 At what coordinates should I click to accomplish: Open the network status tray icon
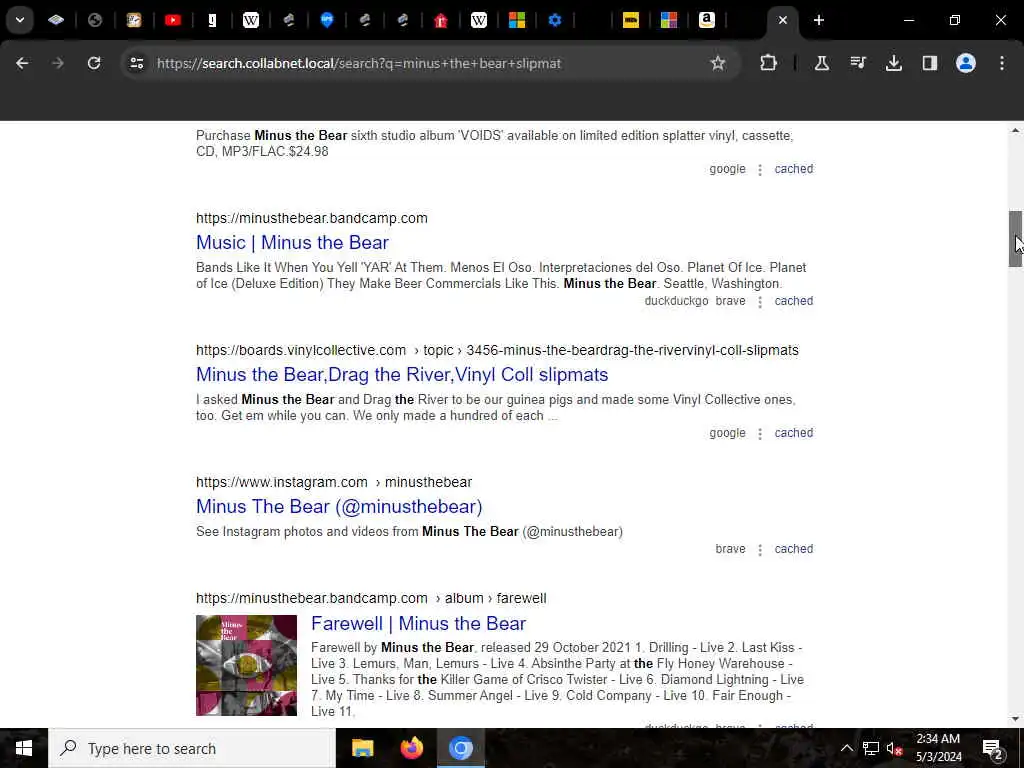coord(871,748)
